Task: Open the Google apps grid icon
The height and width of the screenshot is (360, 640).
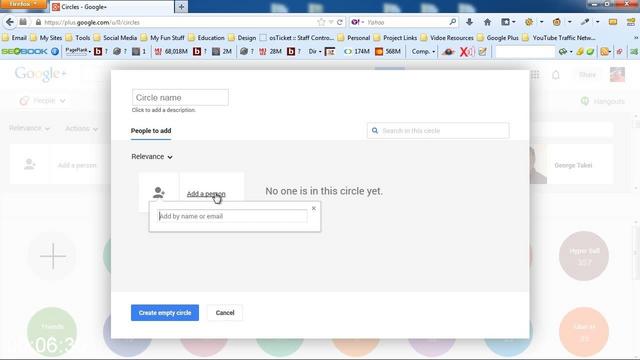Action: point(535,75)
